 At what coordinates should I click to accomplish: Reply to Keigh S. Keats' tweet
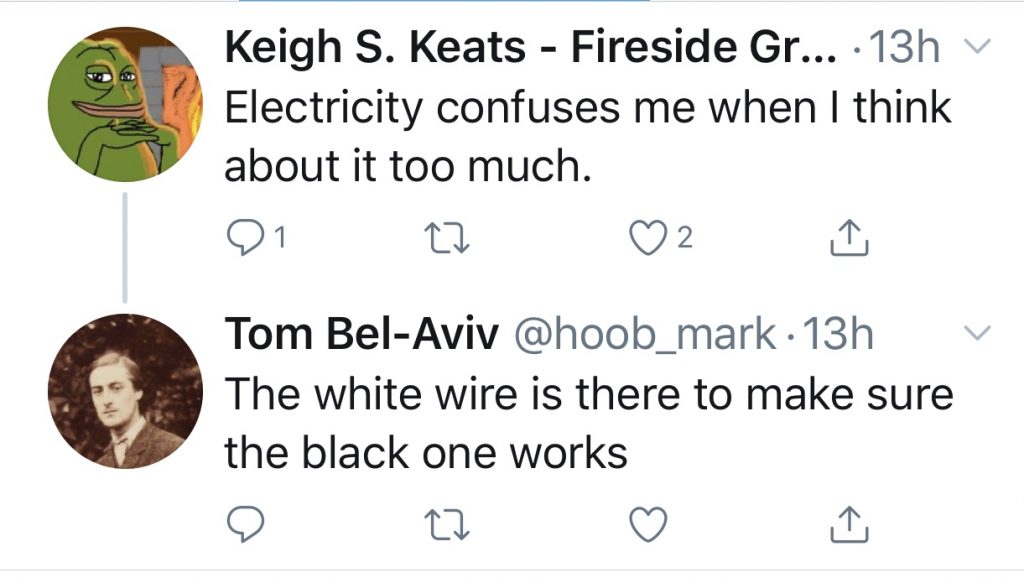click(x=246, y=238)
